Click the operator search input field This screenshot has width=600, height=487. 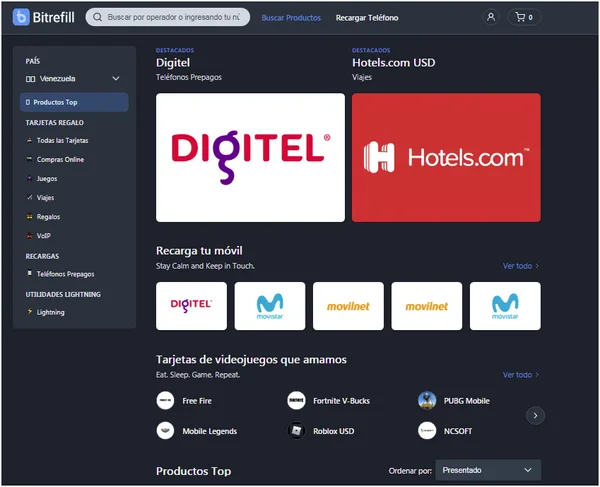pos(168,17)
